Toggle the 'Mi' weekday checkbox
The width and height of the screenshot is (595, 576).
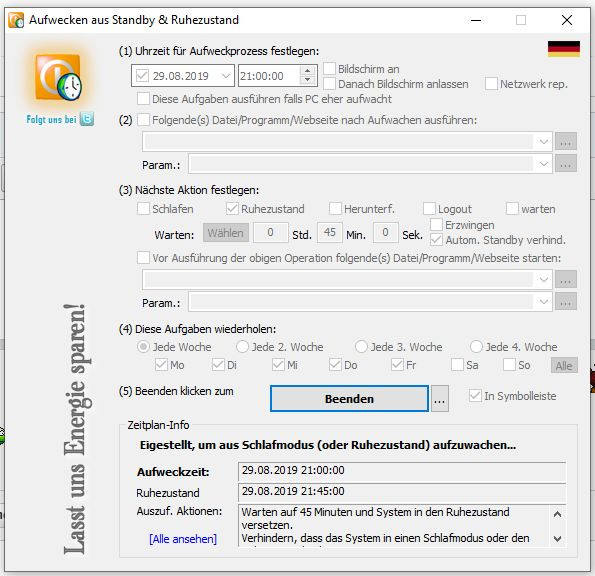click(278, 365)
